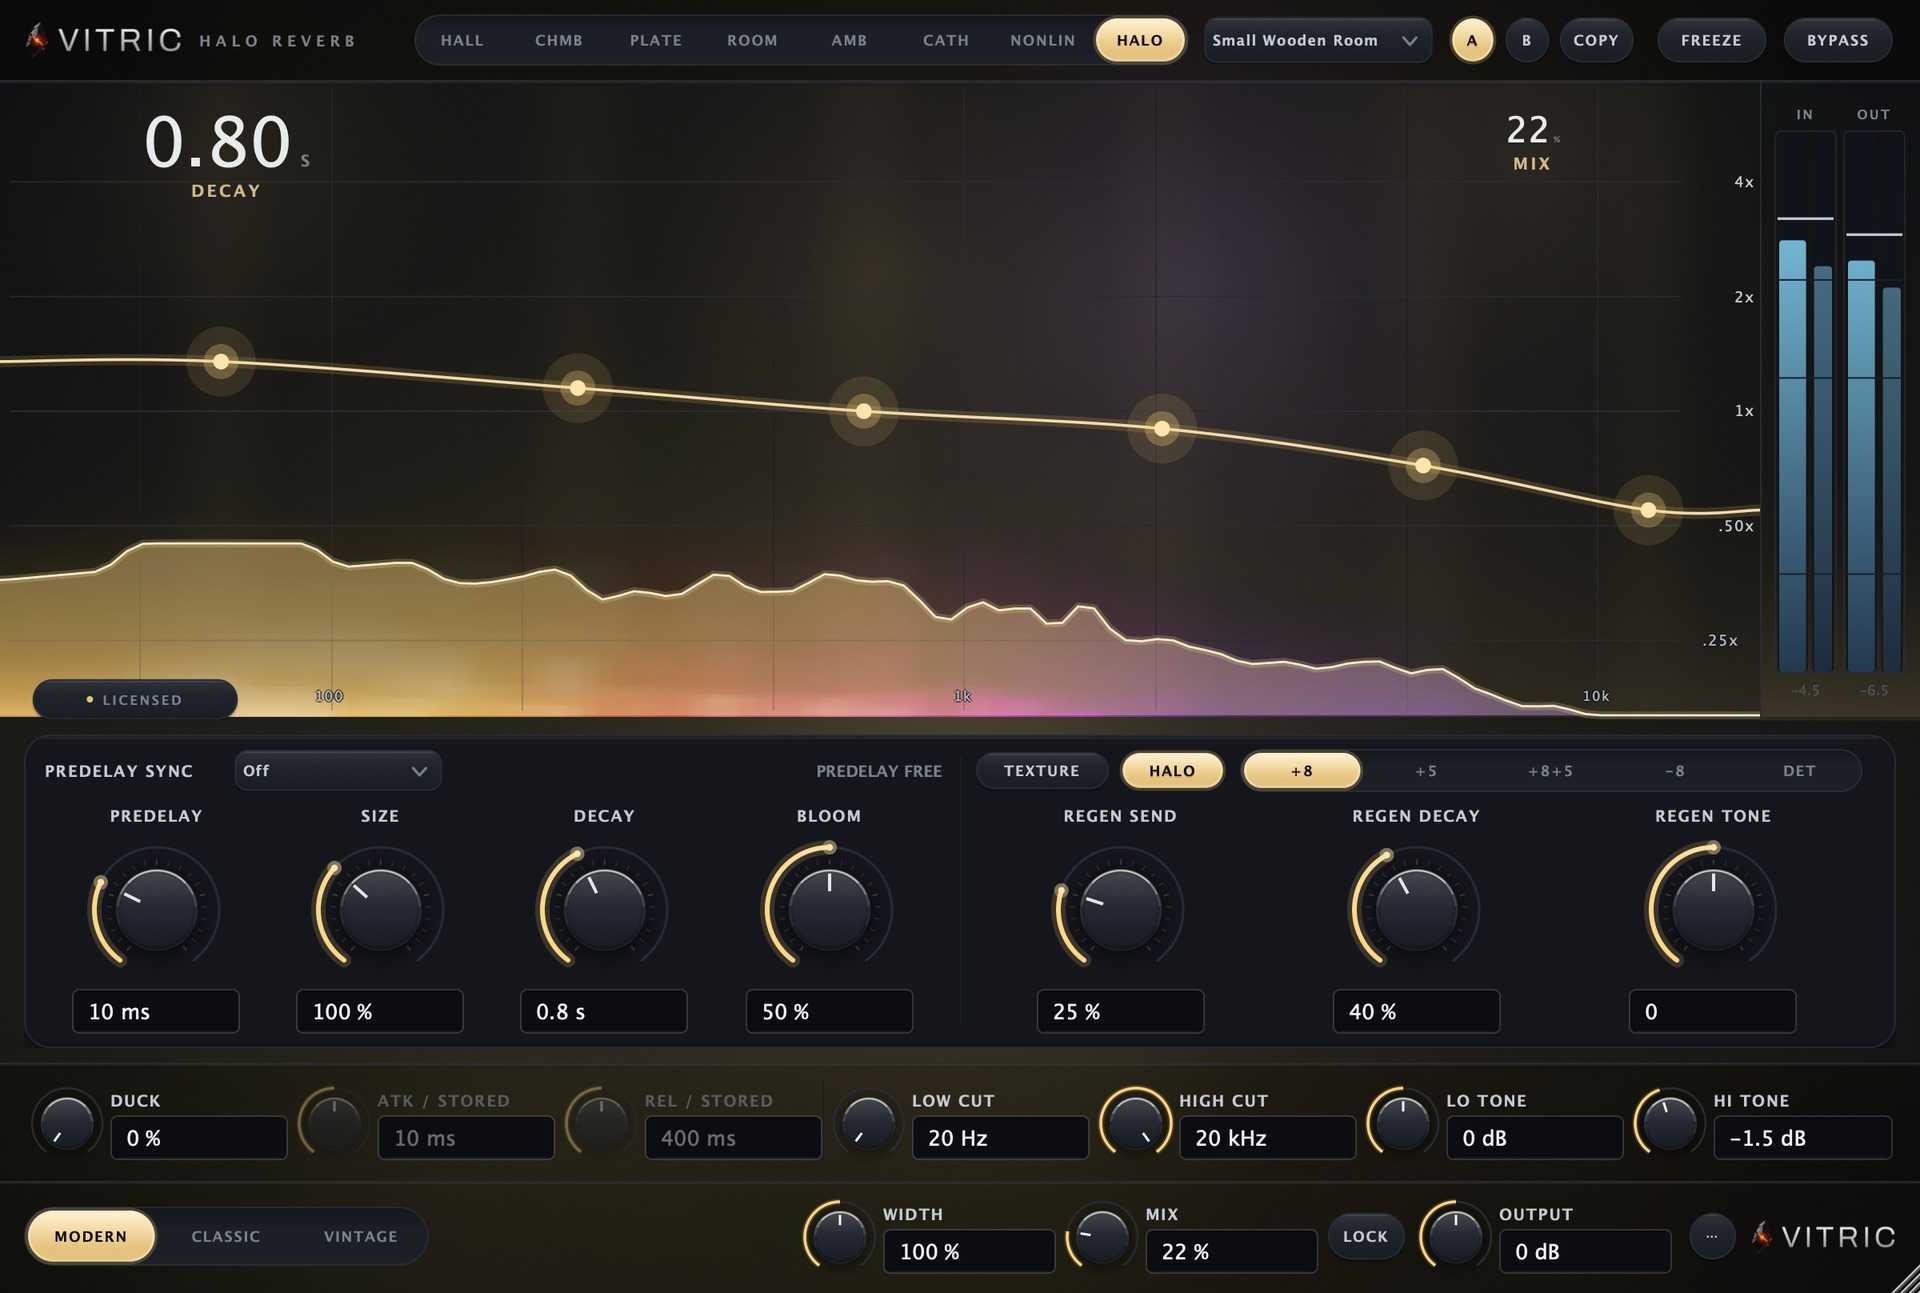Screen dimensions: 1920x1293
Task: Click the Regen Send 25 % value field
Action: pos(1120,1011)
